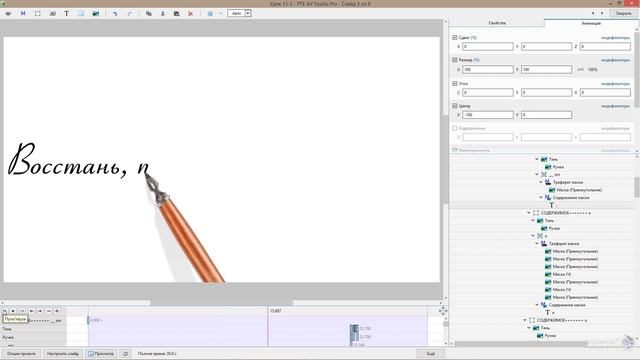This screenshot has height=360, width=640.
Task: Collapse first СОДЕРЖИМОЕ frame in tree
Action: 529,213
